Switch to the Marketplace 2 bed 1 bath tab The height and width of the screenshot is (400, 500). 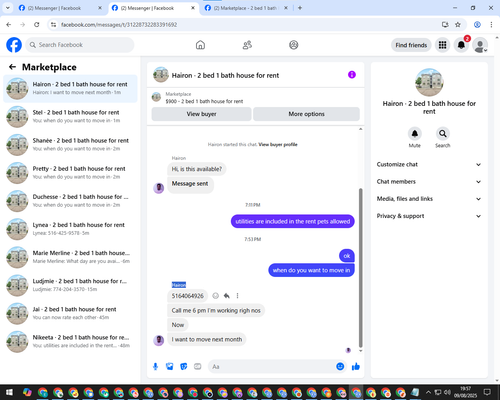coord(246,8)
